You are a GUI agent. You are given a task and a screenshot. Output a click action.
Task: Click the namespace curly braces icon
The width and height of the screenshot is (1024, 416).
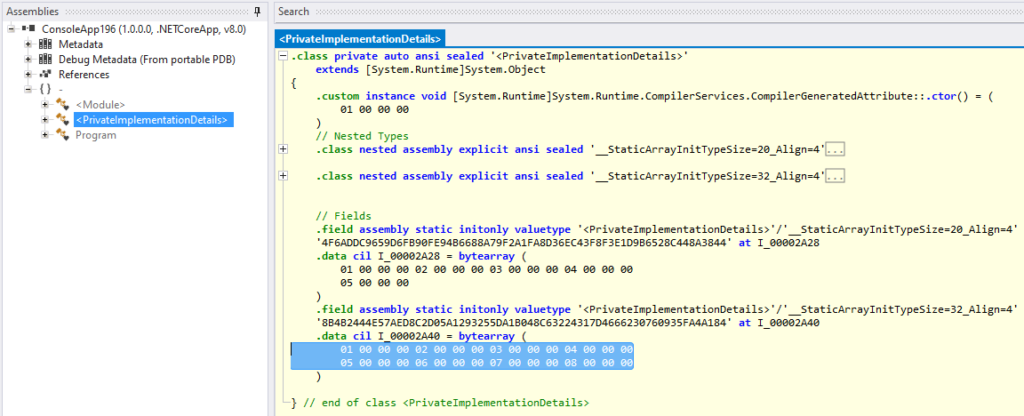pos(45,90)
